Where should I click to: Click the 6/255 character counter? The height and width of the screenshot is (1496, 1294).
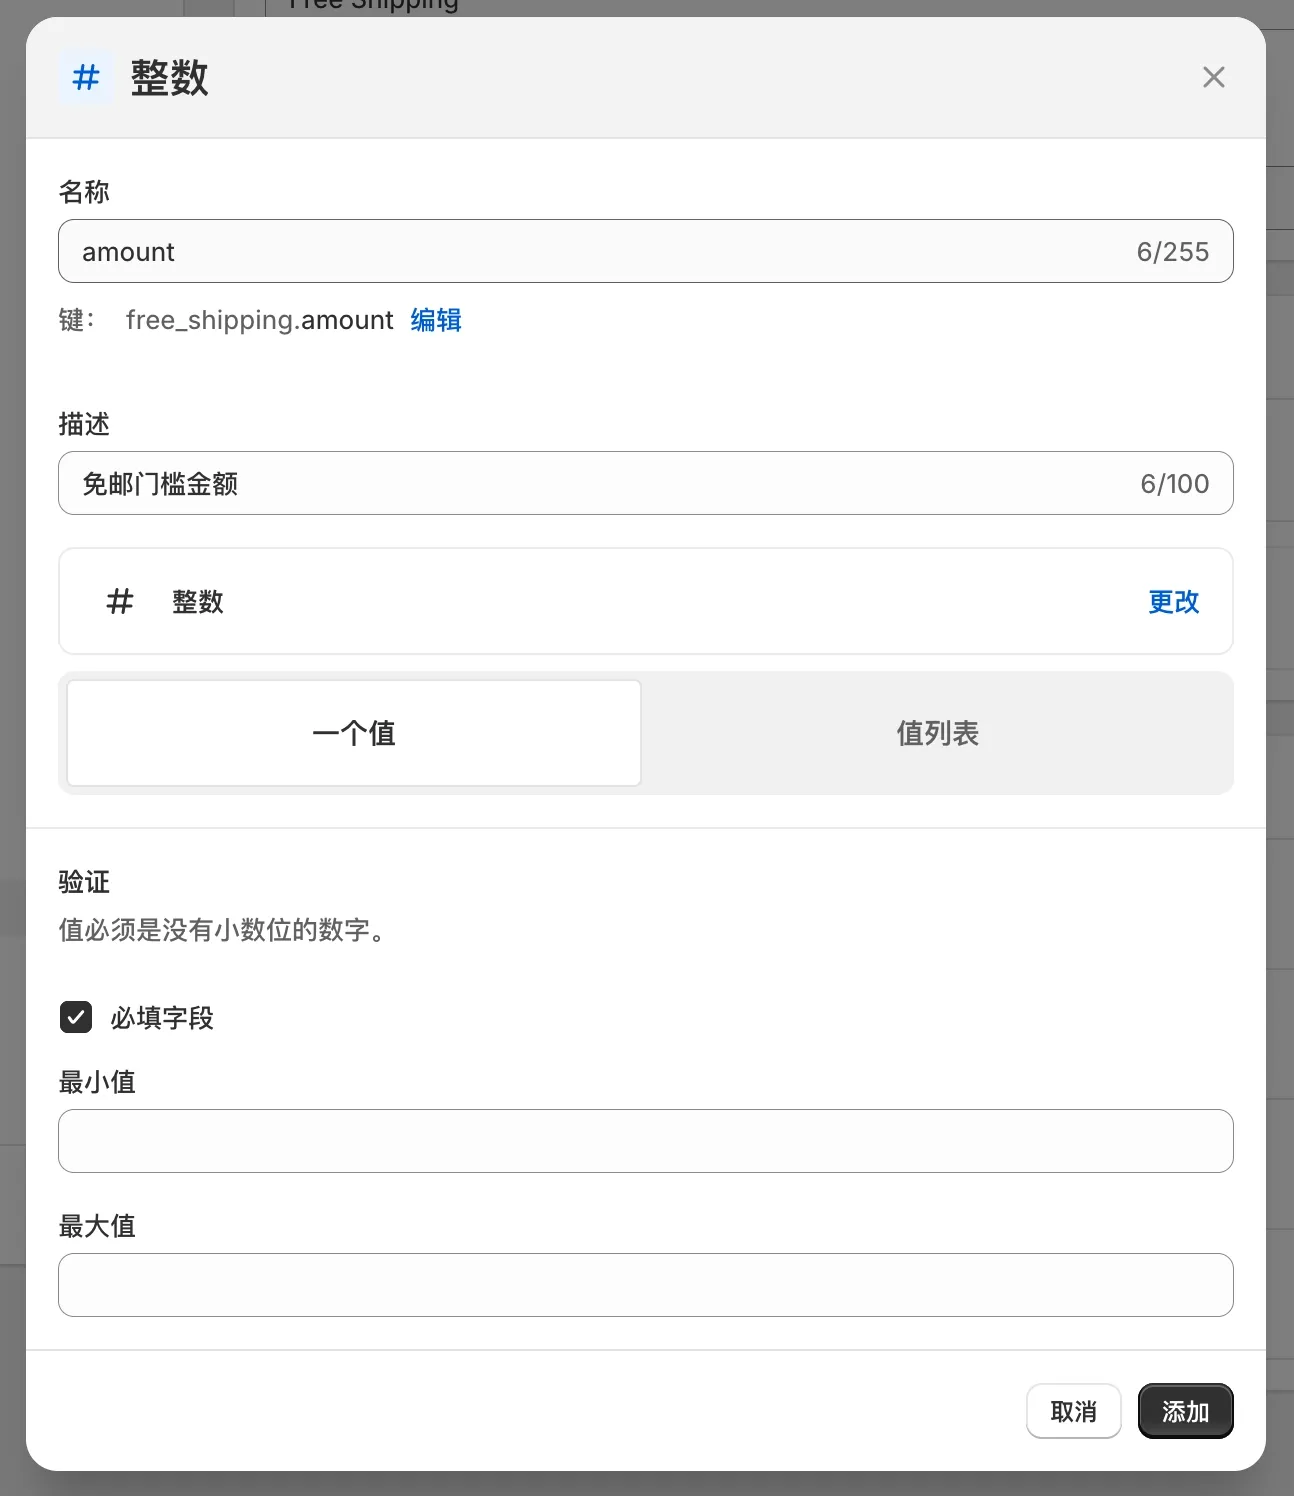coord(1174,251)
